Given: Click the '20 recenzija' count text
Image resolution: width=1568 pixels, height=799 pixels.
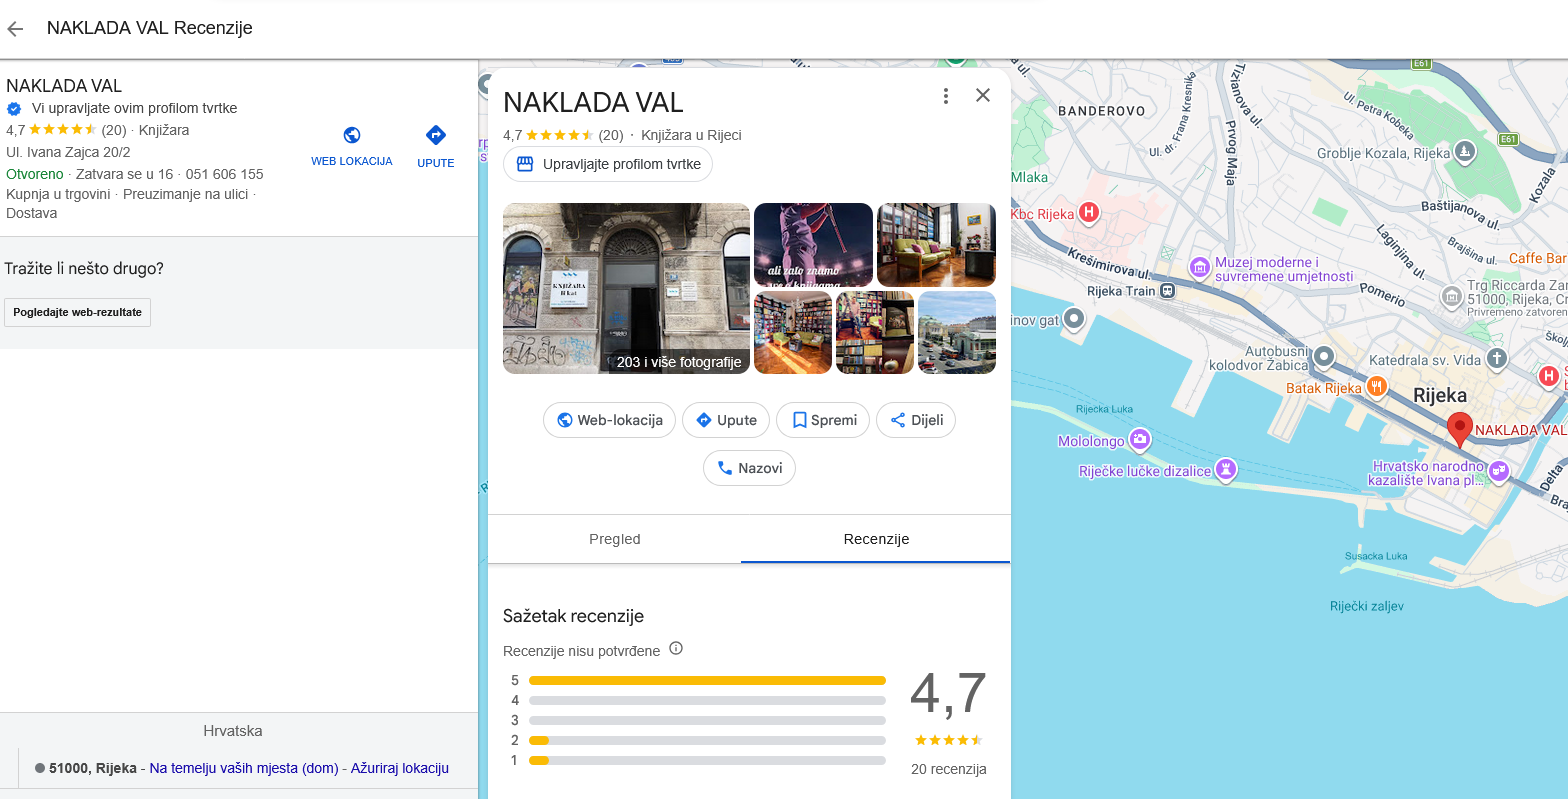Looking at the screenshot, I should click(949, 769).
